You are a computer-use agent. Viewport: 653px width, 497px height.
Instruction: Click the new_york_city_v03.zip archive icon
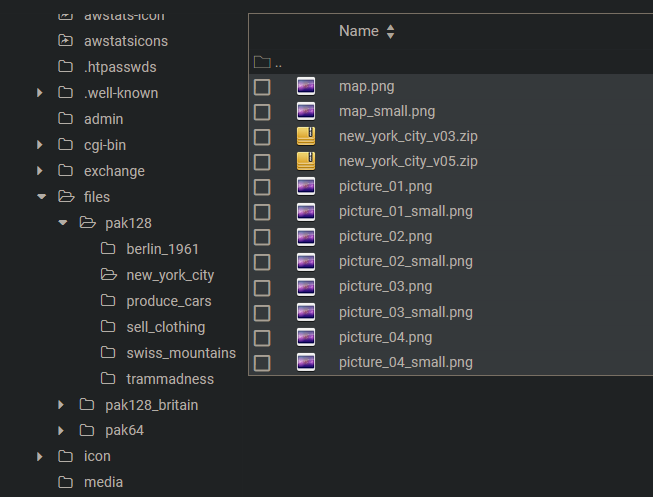point(306,136)
